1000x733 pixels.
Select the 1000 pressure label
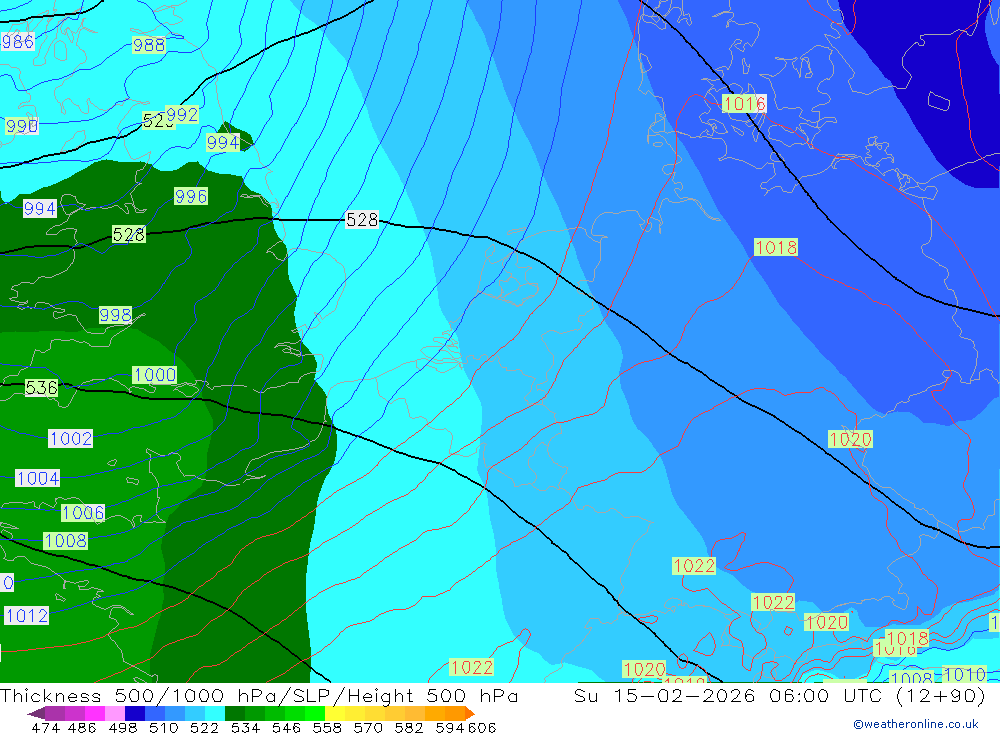155,375
